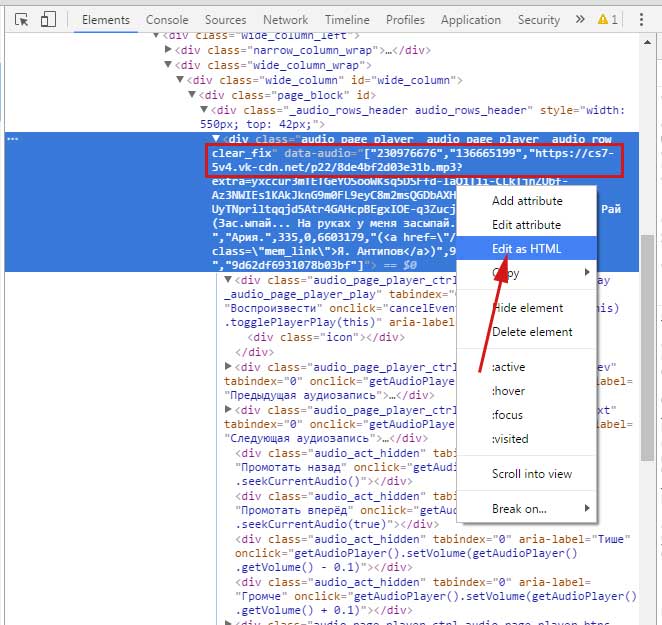Go to the Sources tab
The width and height of the screenshot is (662, 625).
point(225,19)
